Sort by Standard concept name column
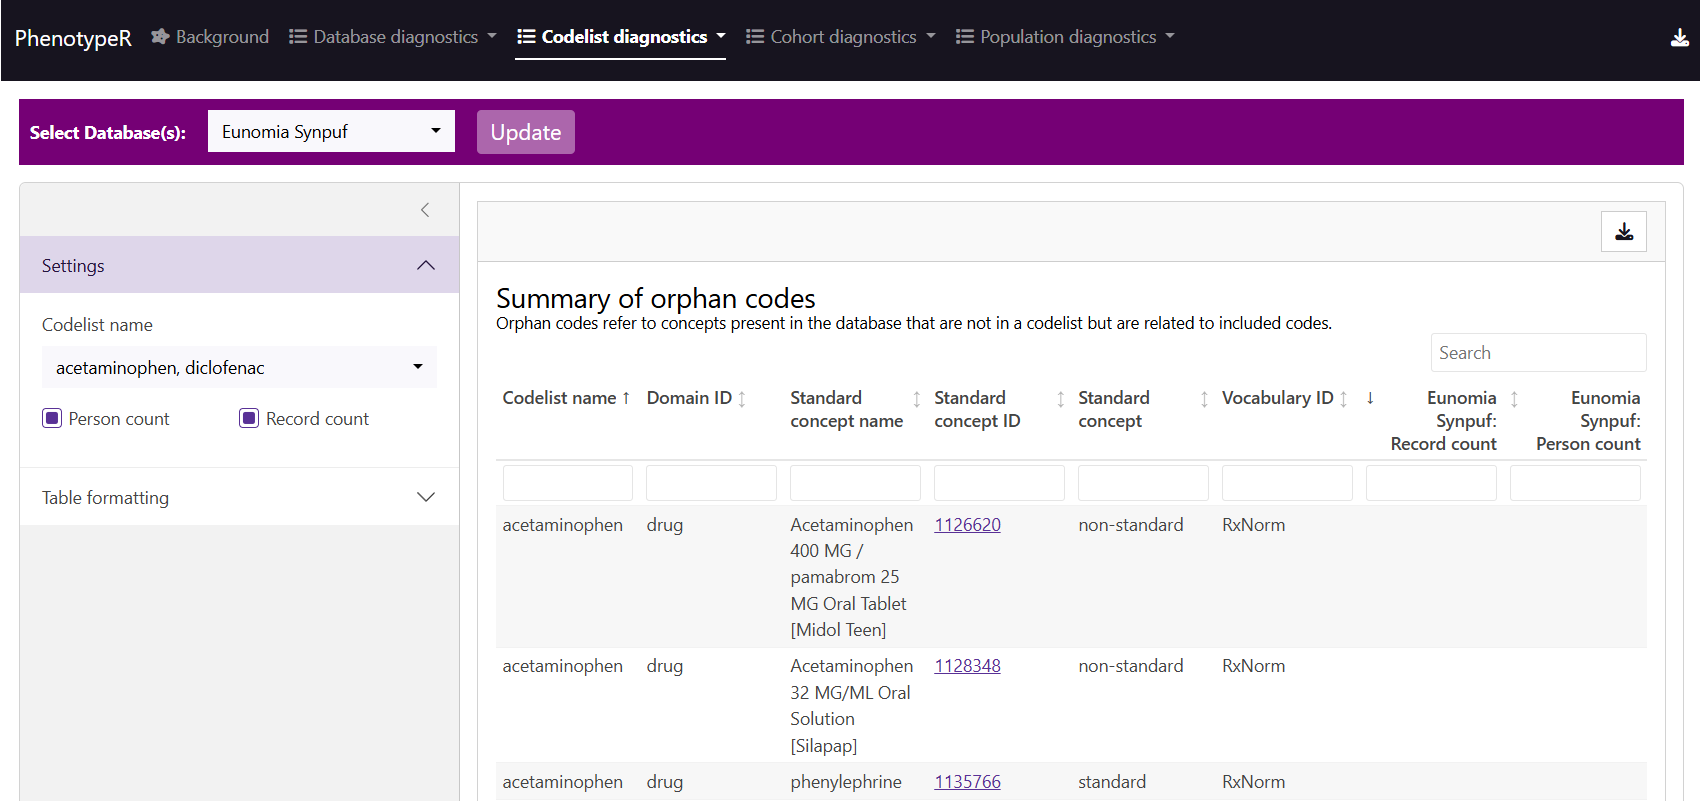The width and height of the screenshot is (1700, 801). (x=916, y=399)
